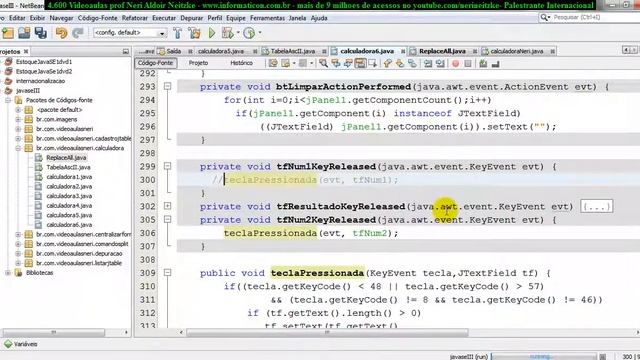The image size is (640, 360).
Task: Click the Shift Line Right icon
Action: 440,63
